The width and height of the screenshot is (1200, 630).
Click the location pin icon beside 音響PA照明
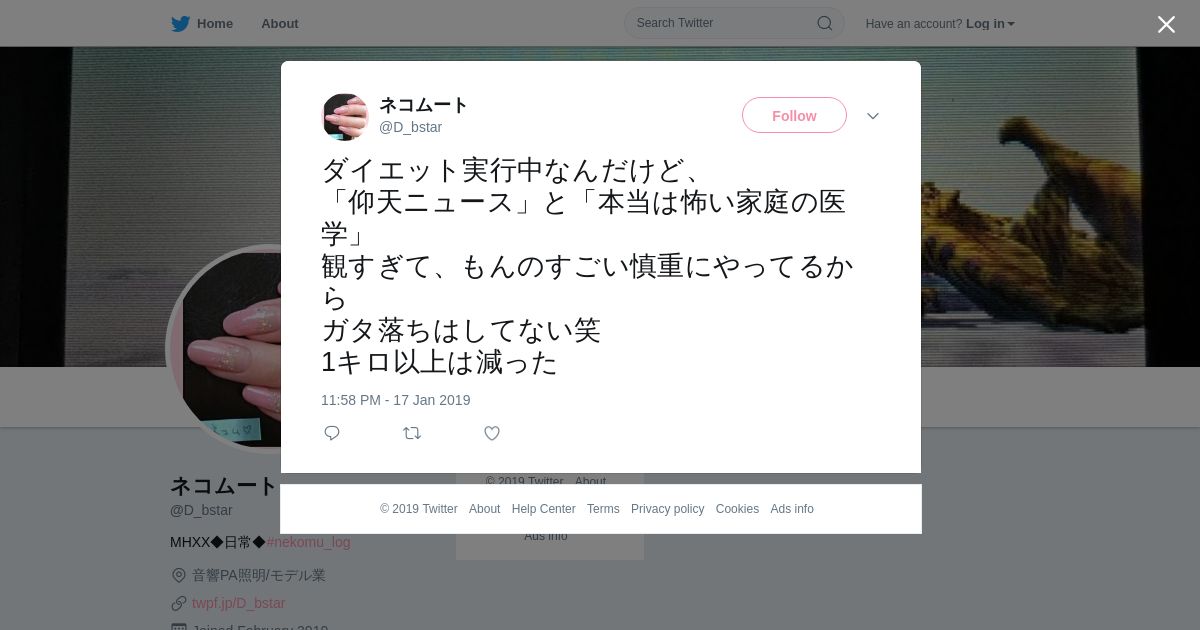(179, 575)
